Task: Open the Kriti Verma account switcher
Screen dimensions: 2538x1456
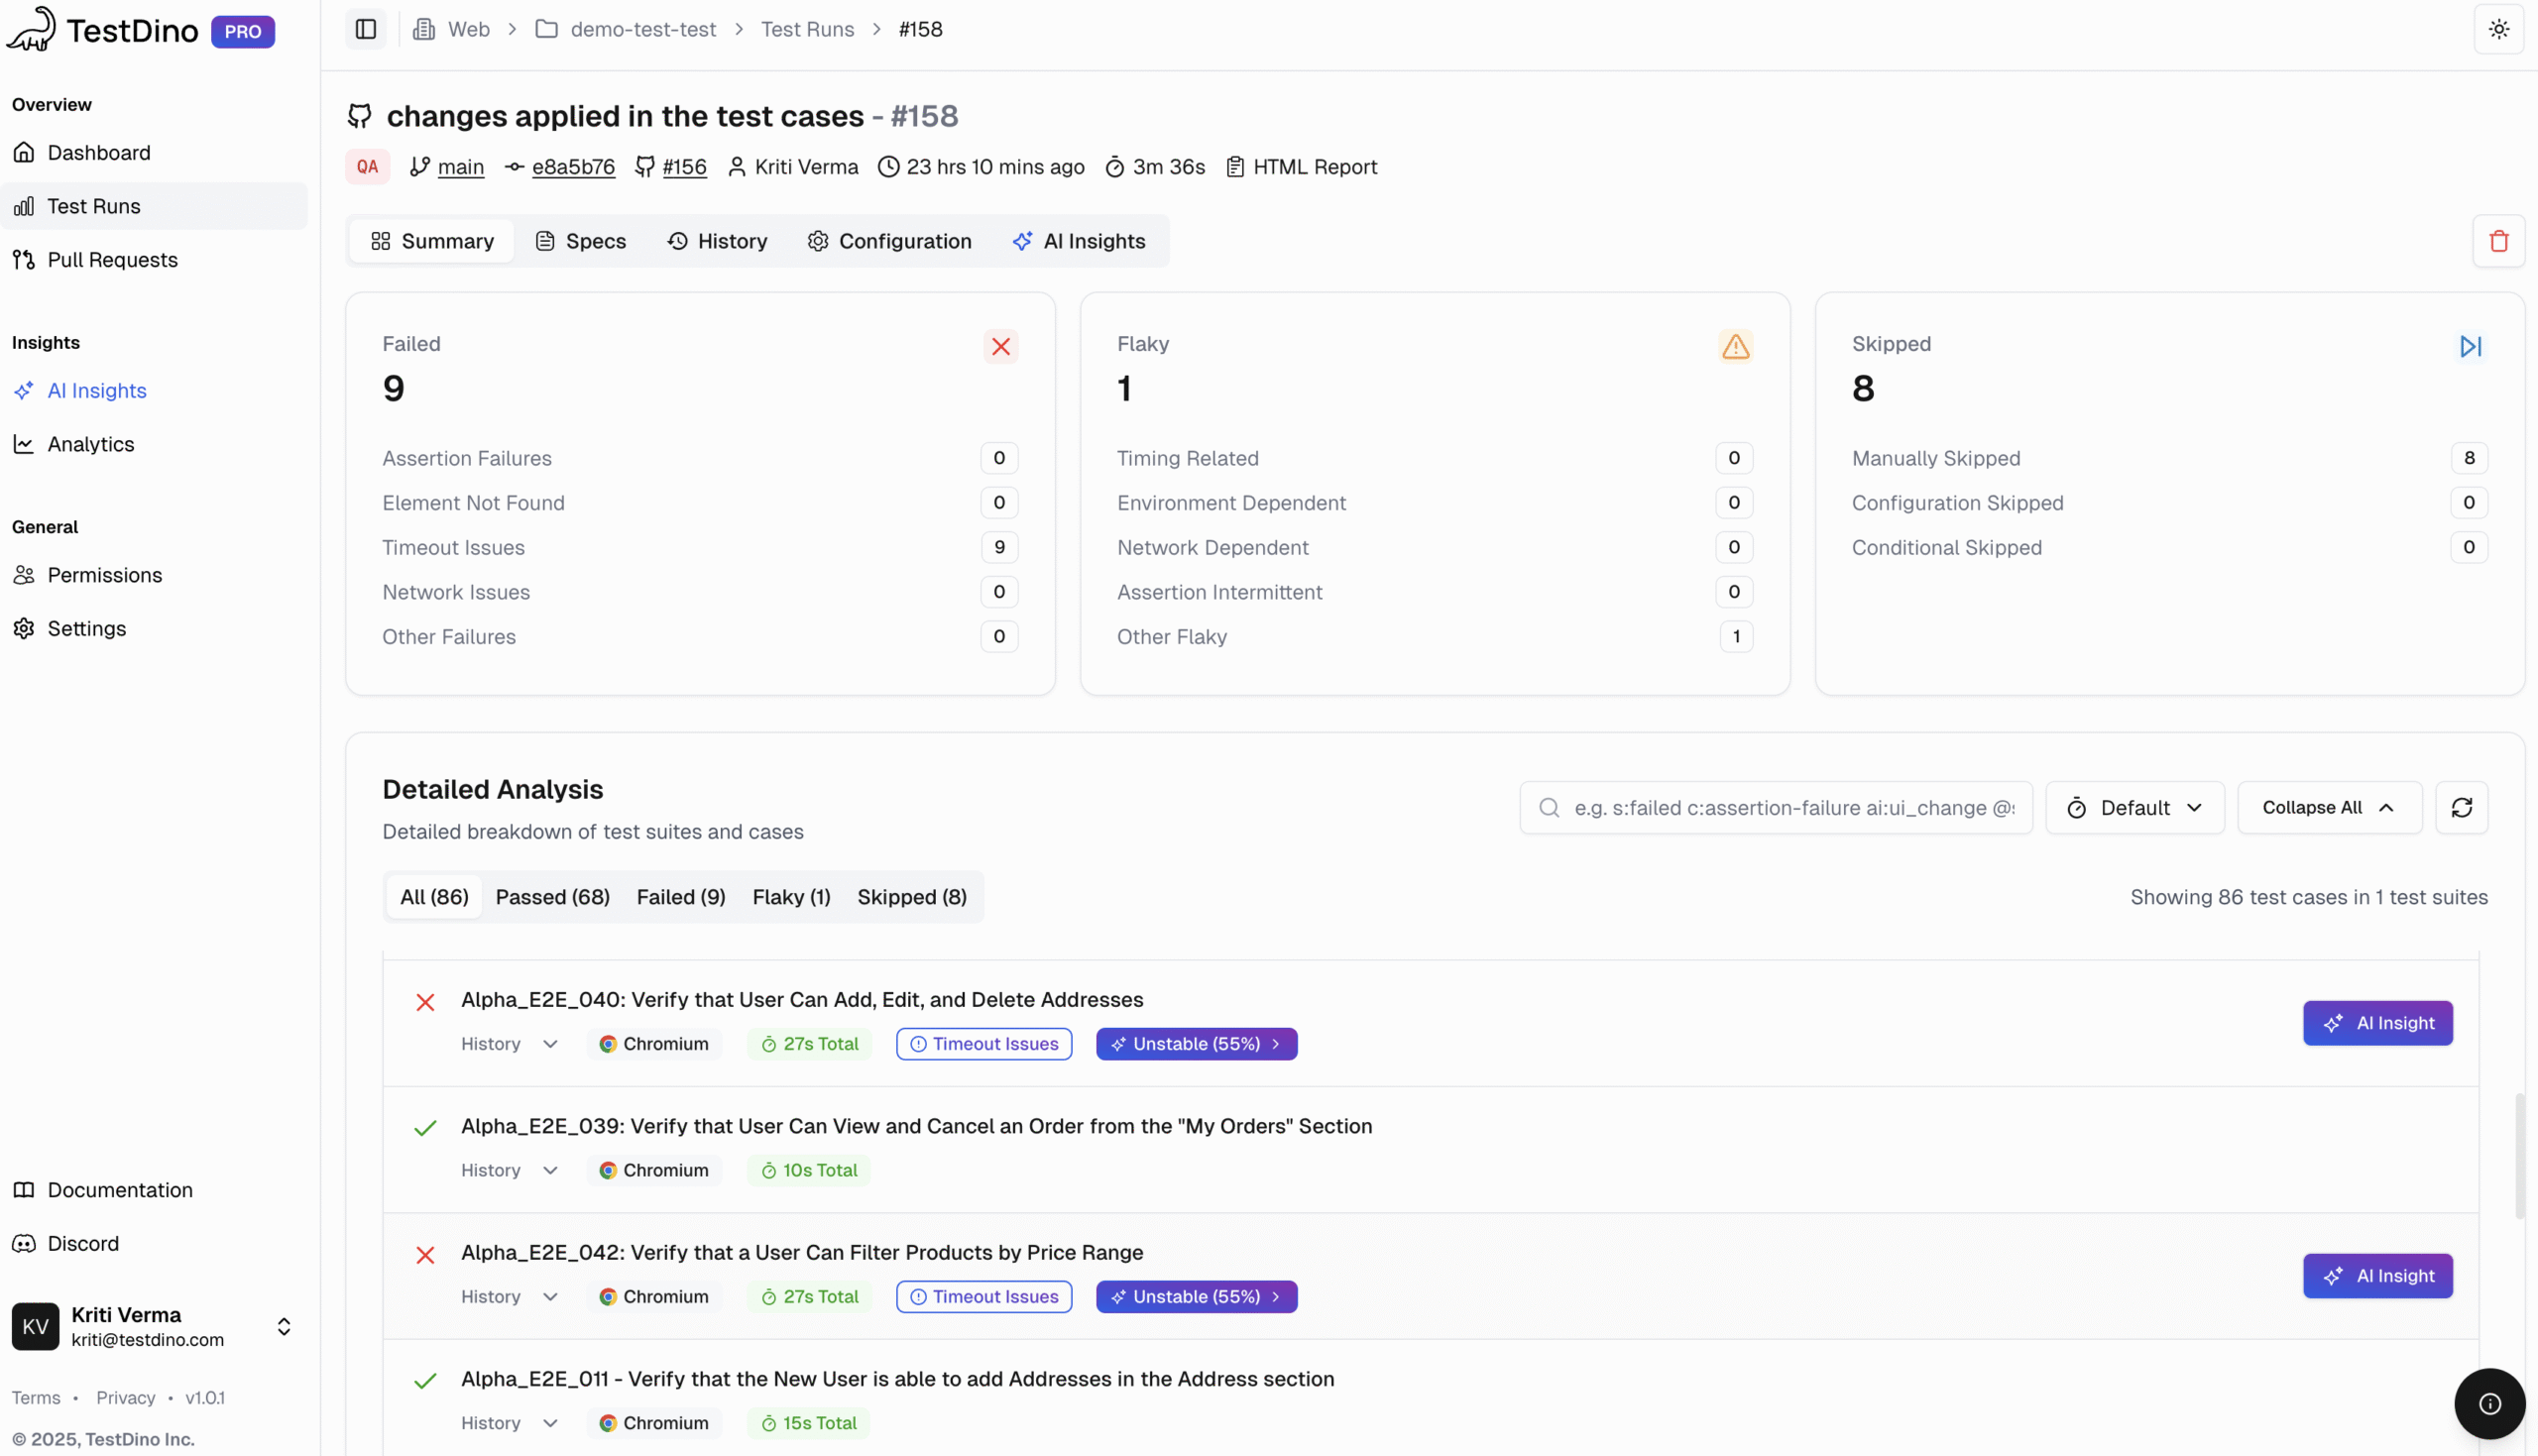Action: point(284,1326)
